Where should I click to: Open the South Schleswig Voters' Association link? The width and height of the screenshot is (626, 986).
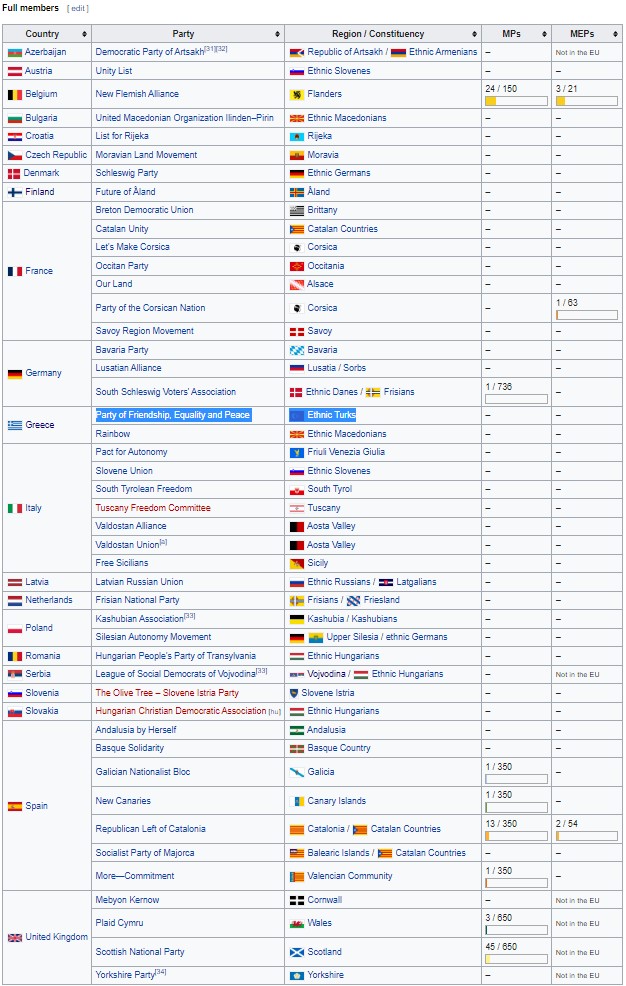[166, 392]
